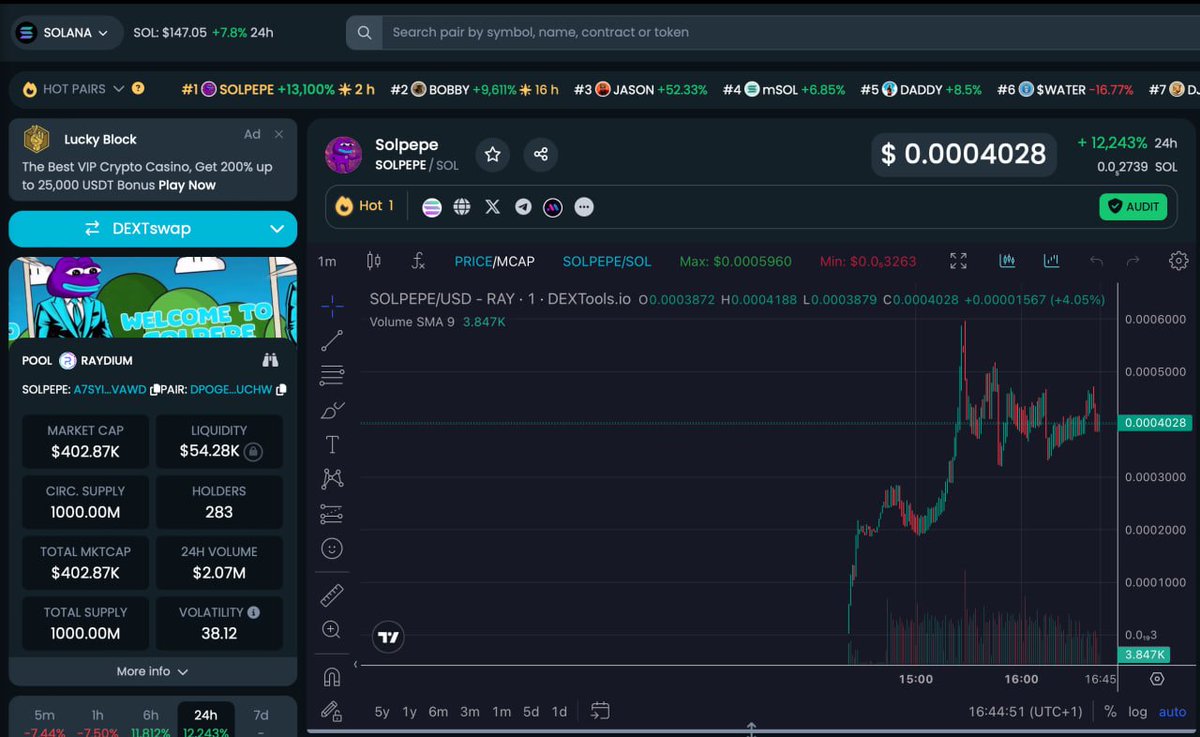Toggle lock all drawing tools
The image size is (1200, 737).
pyautogui.click(x=332, y=711)
